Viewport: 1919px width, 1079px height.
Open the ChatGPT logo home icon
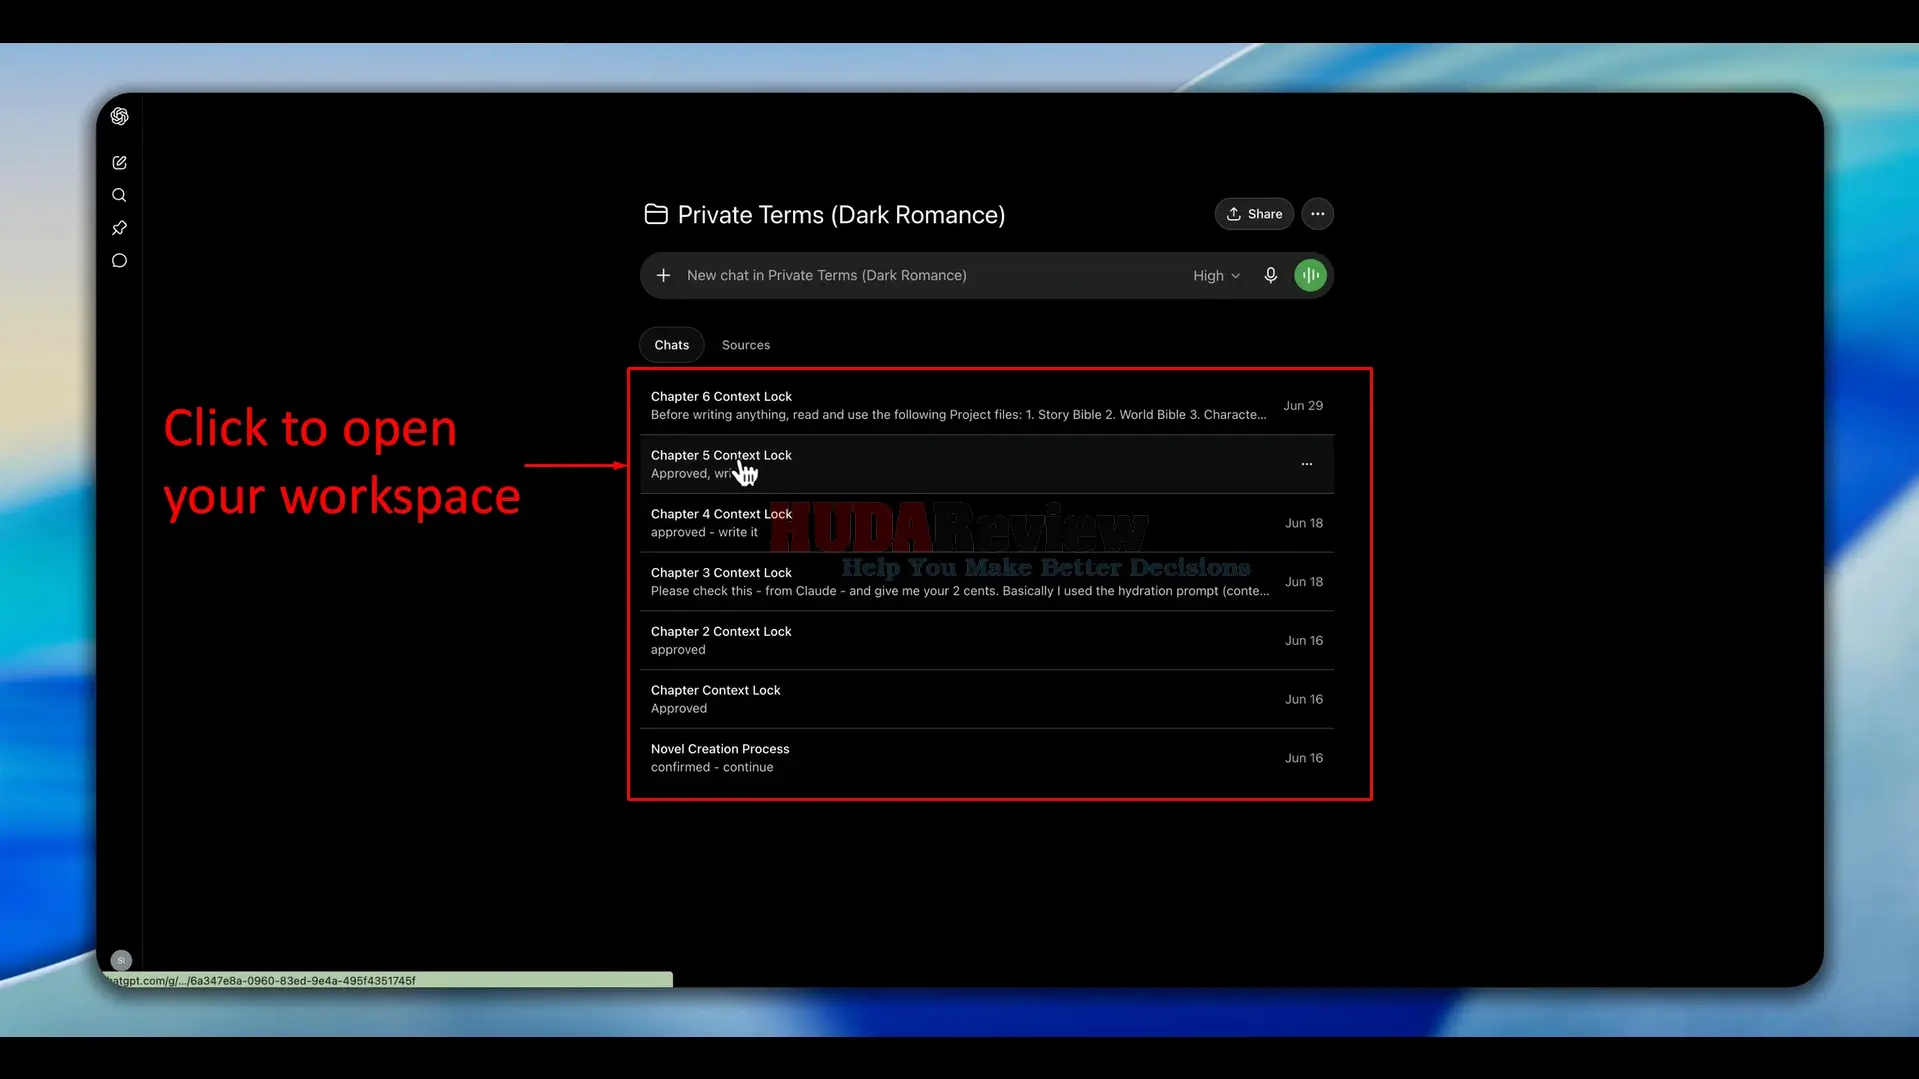pyautogui.click(x=119, y=116)
